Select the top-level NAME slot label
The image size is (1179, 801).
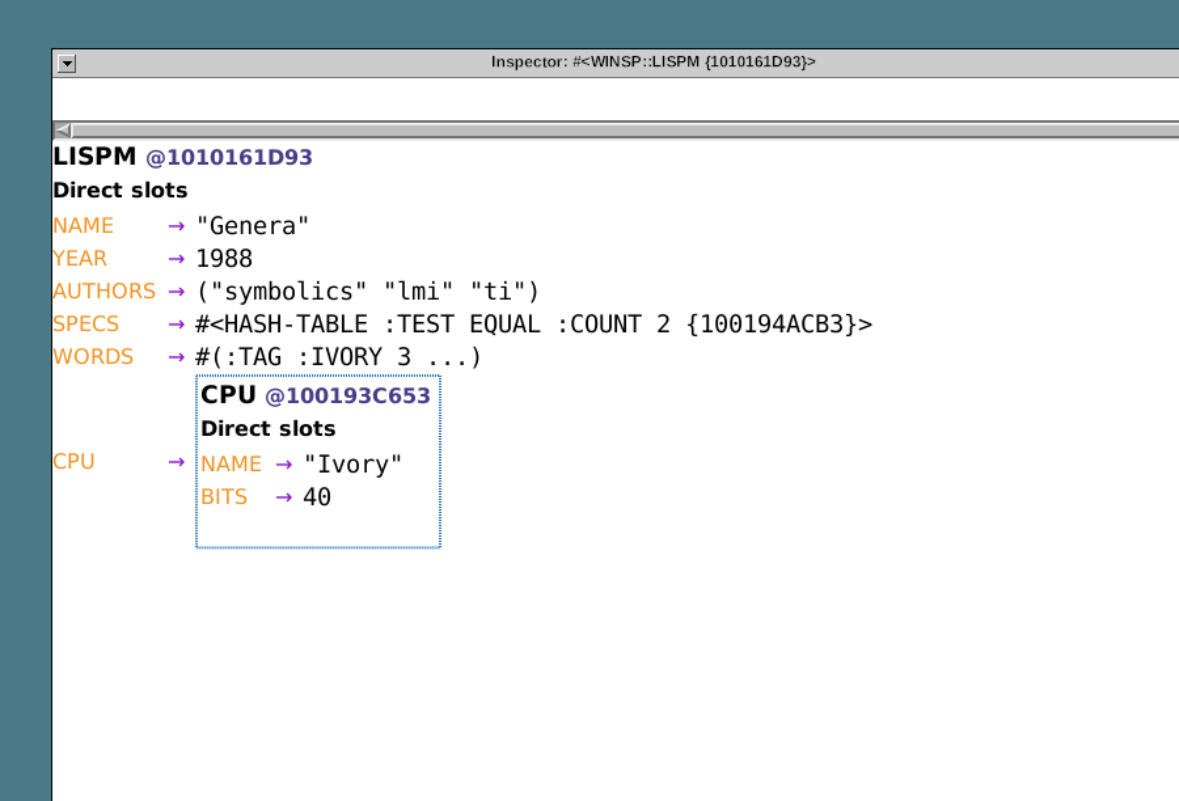[x=83, y=226]
